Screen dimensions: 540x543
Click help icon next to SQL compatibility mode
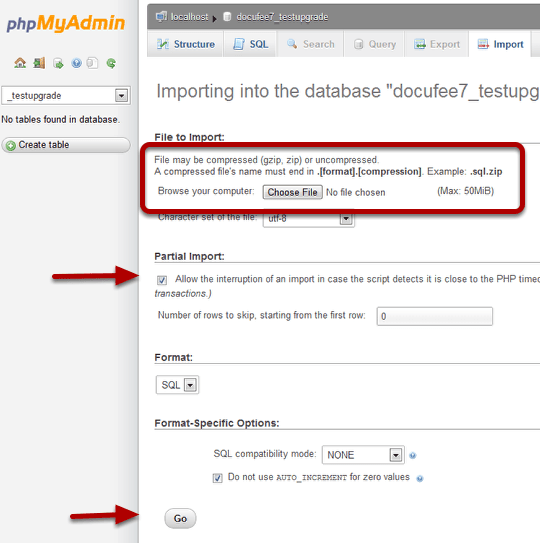coord(413,455)
